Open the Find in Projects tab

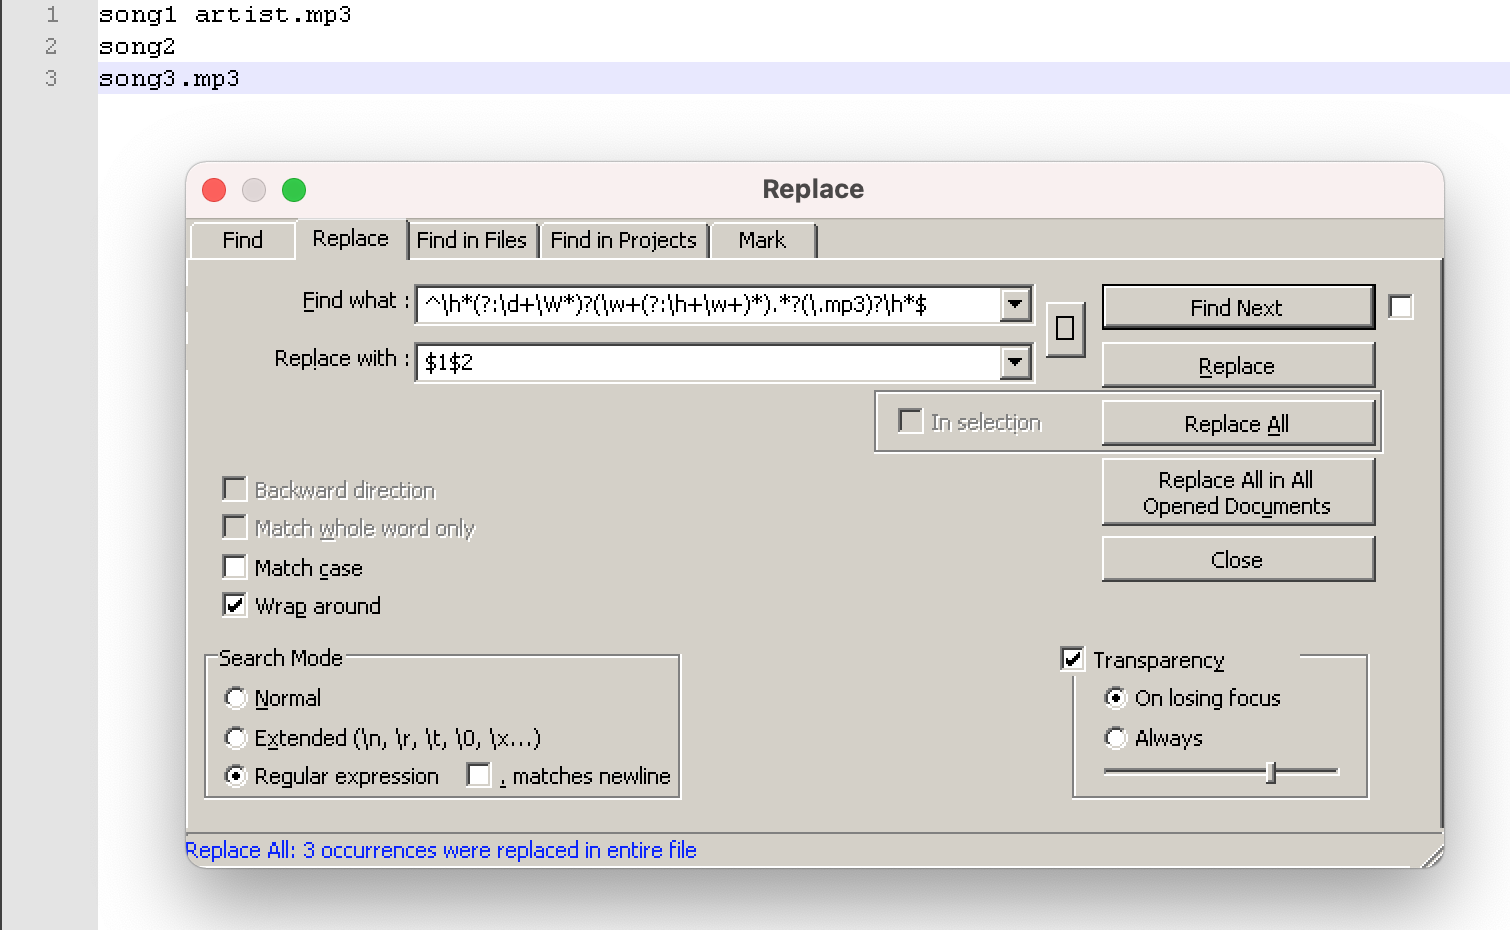click(623, 240)
